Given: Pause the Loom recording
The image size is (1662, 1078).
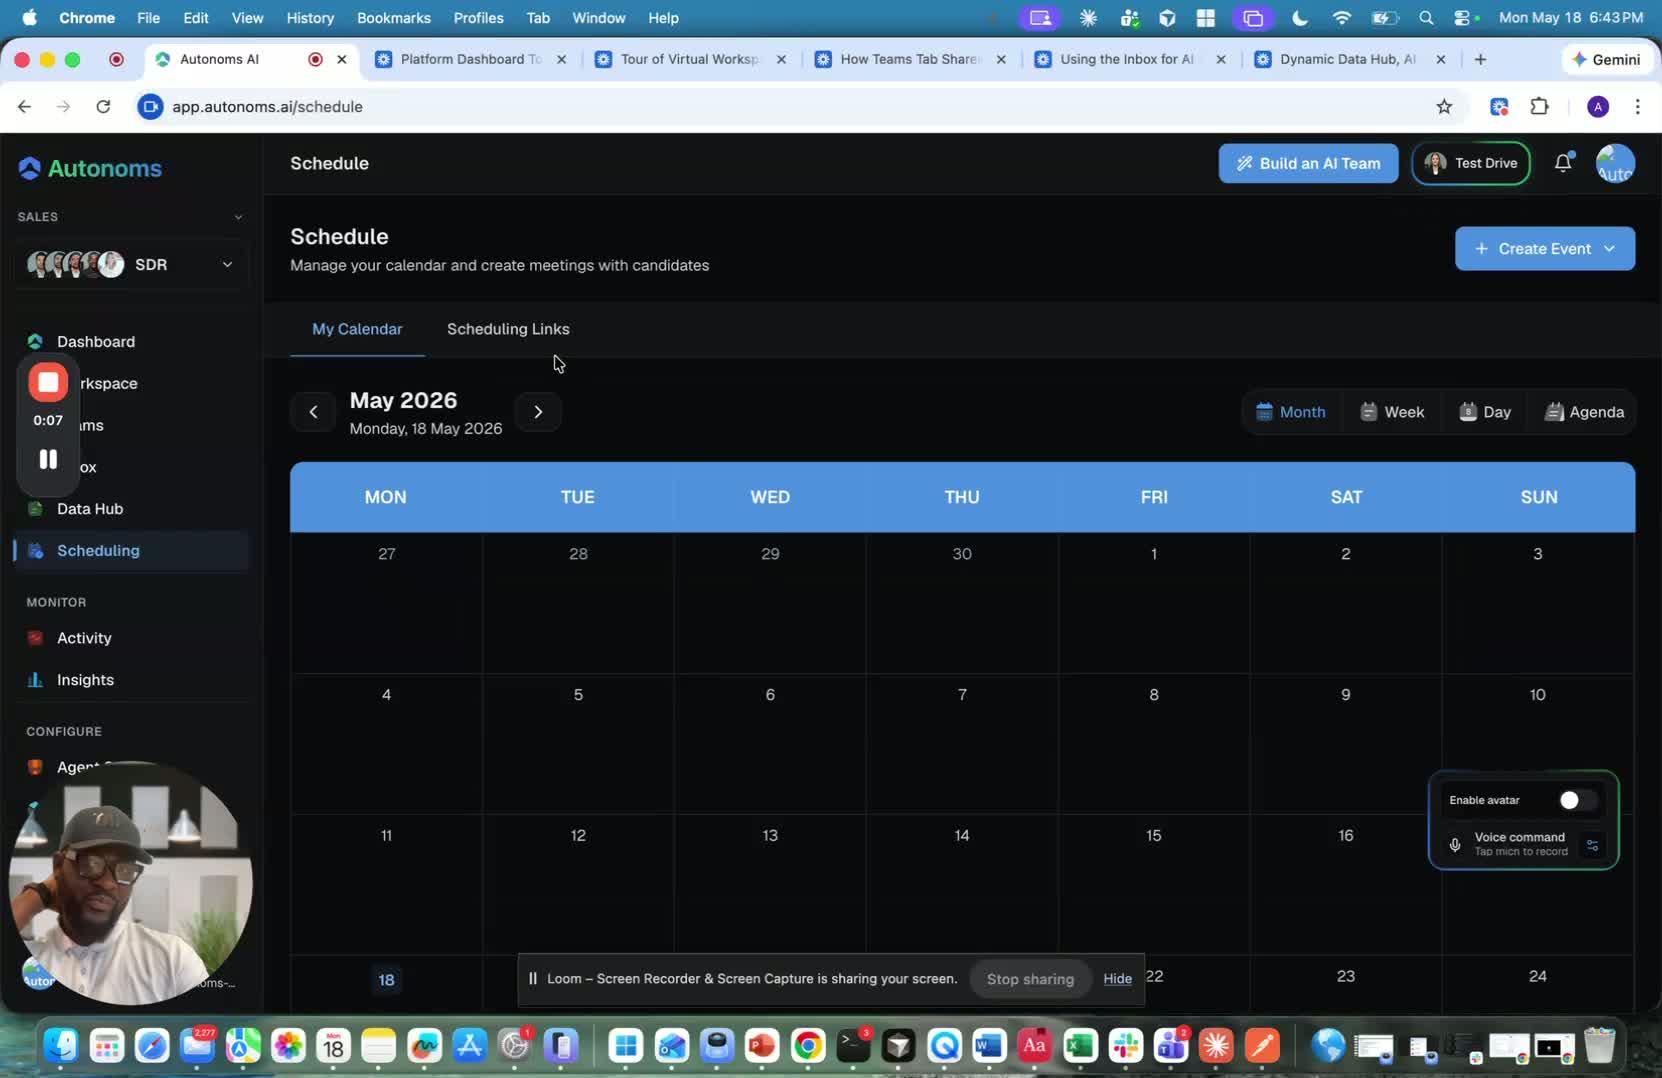Looking at the screenshot, I should coord(48,459).
